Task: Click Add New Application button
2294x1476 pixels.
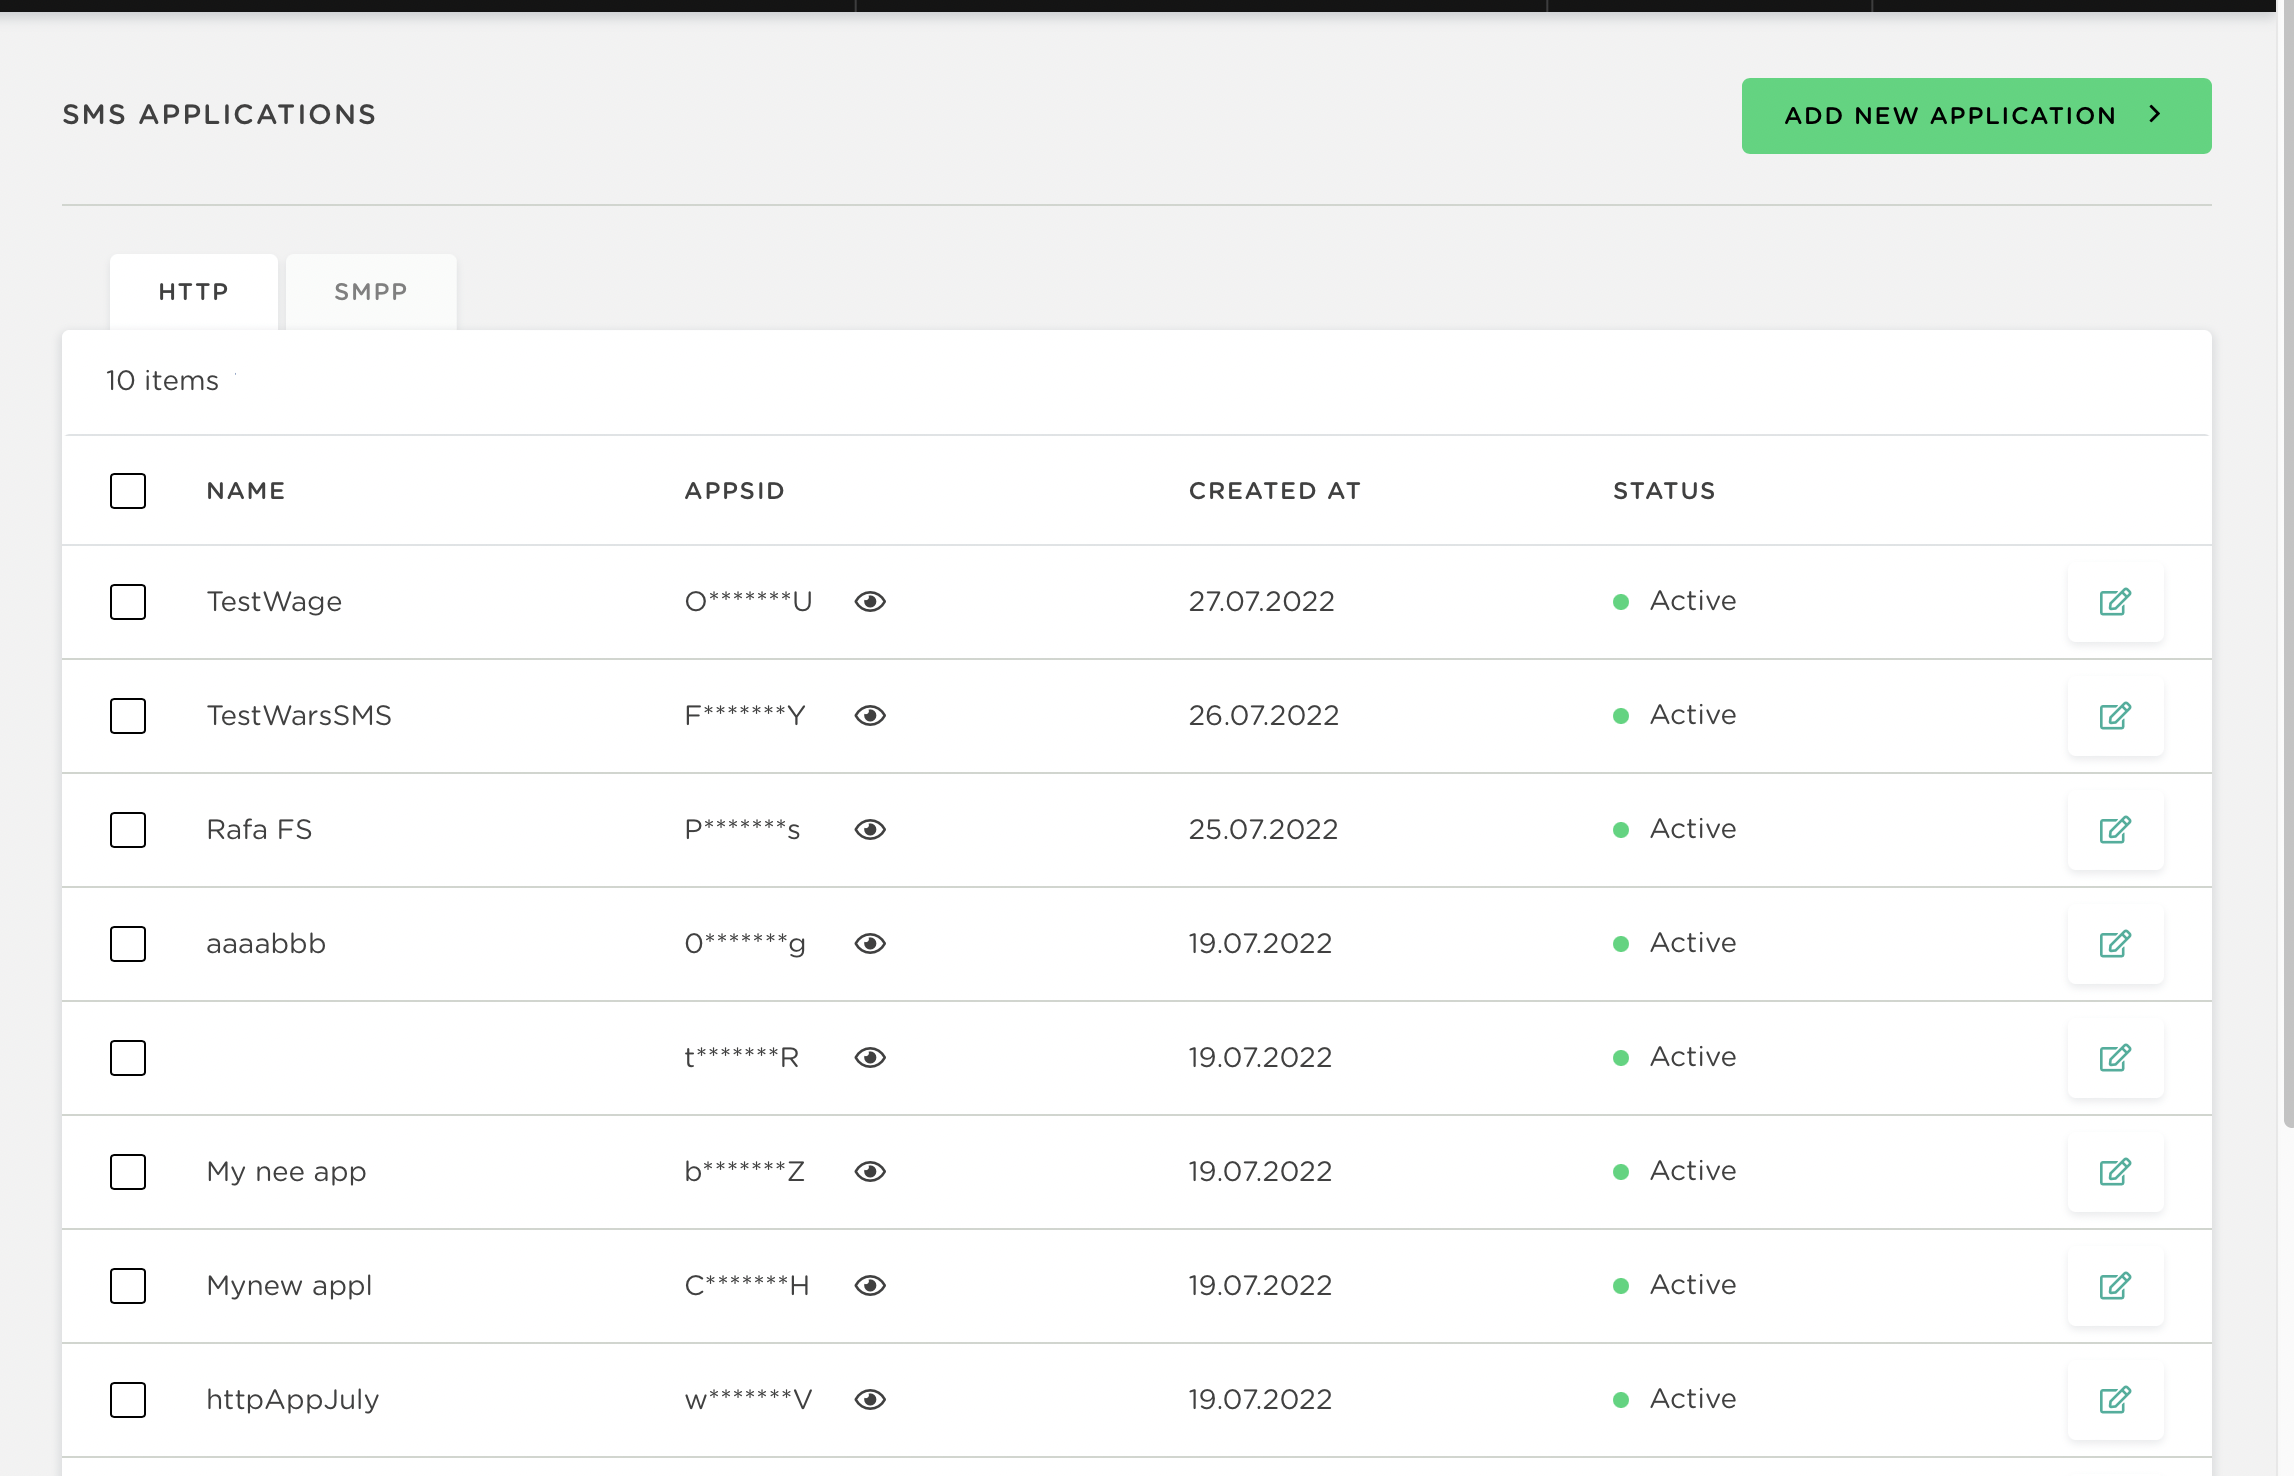Action: click(1976, 116)
